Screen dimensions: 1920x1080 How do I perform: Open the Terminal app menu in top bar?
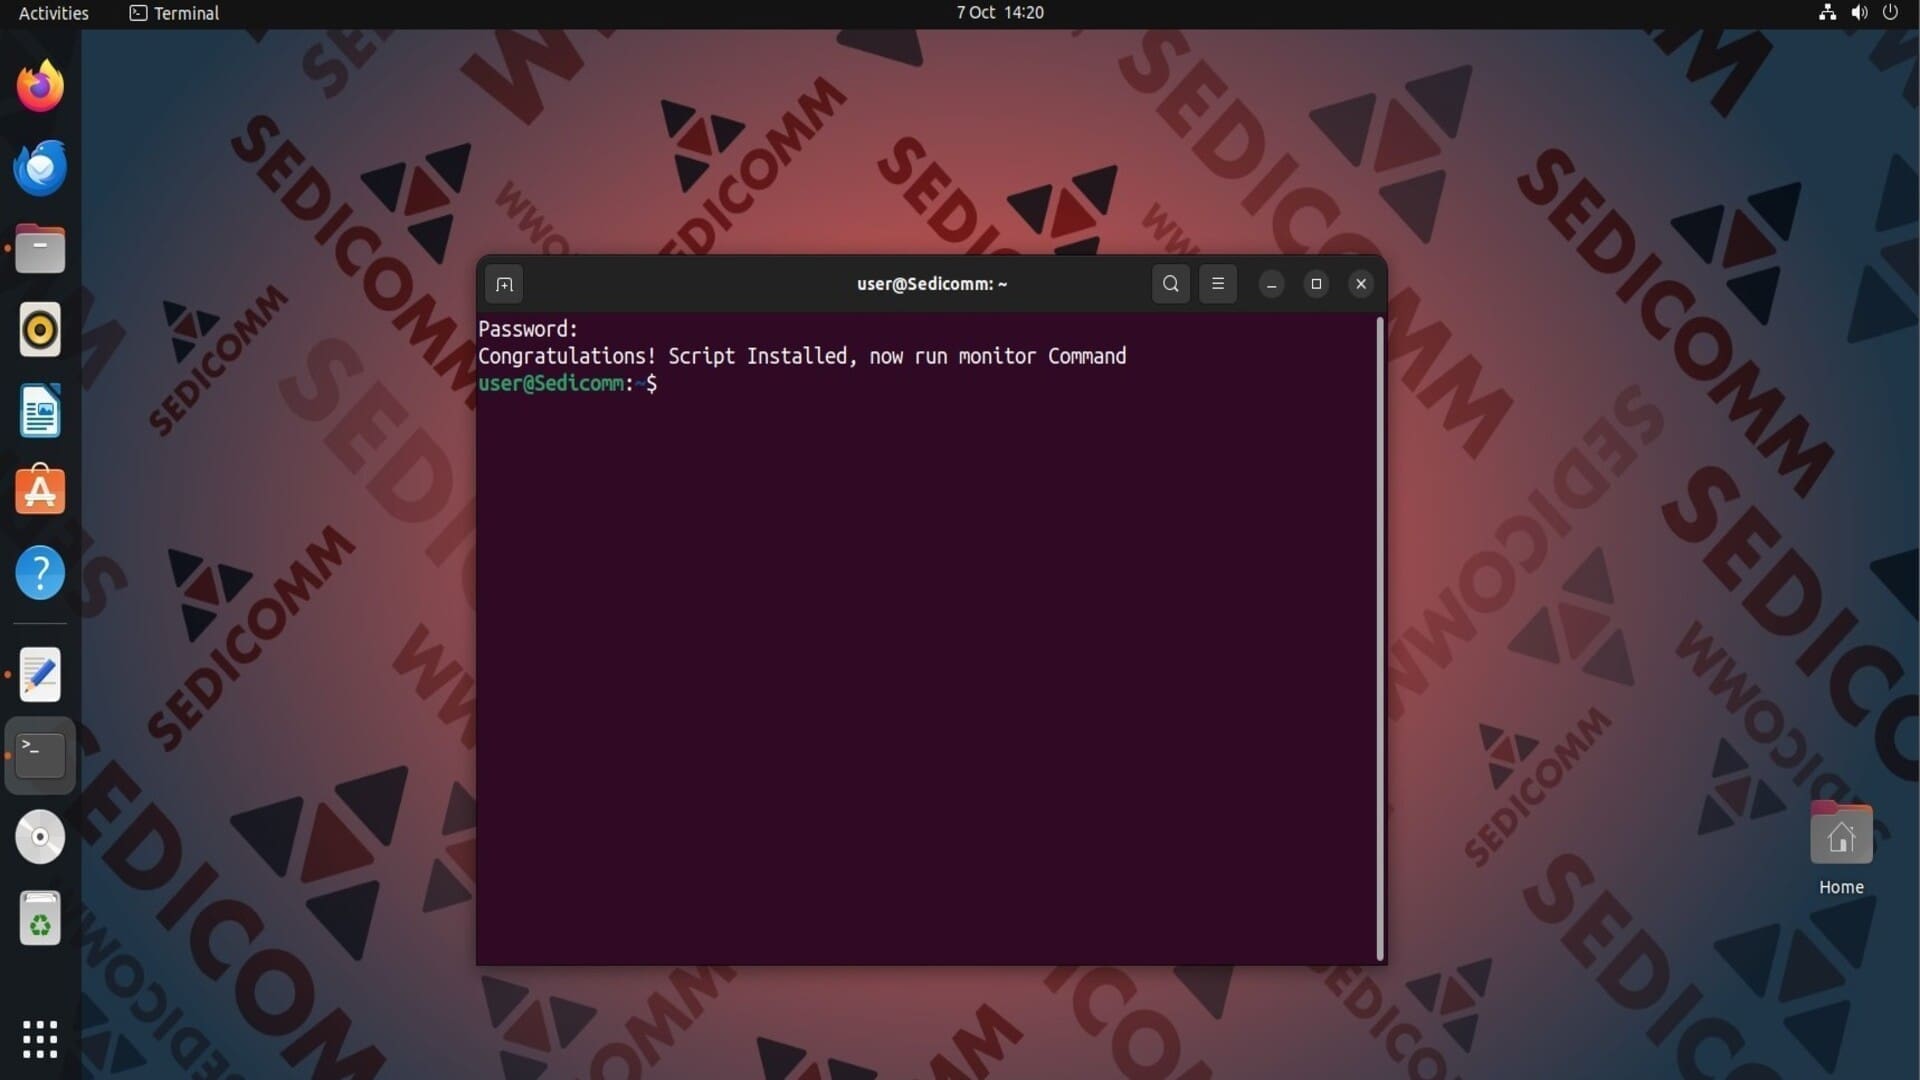click(x=175, y=13)
